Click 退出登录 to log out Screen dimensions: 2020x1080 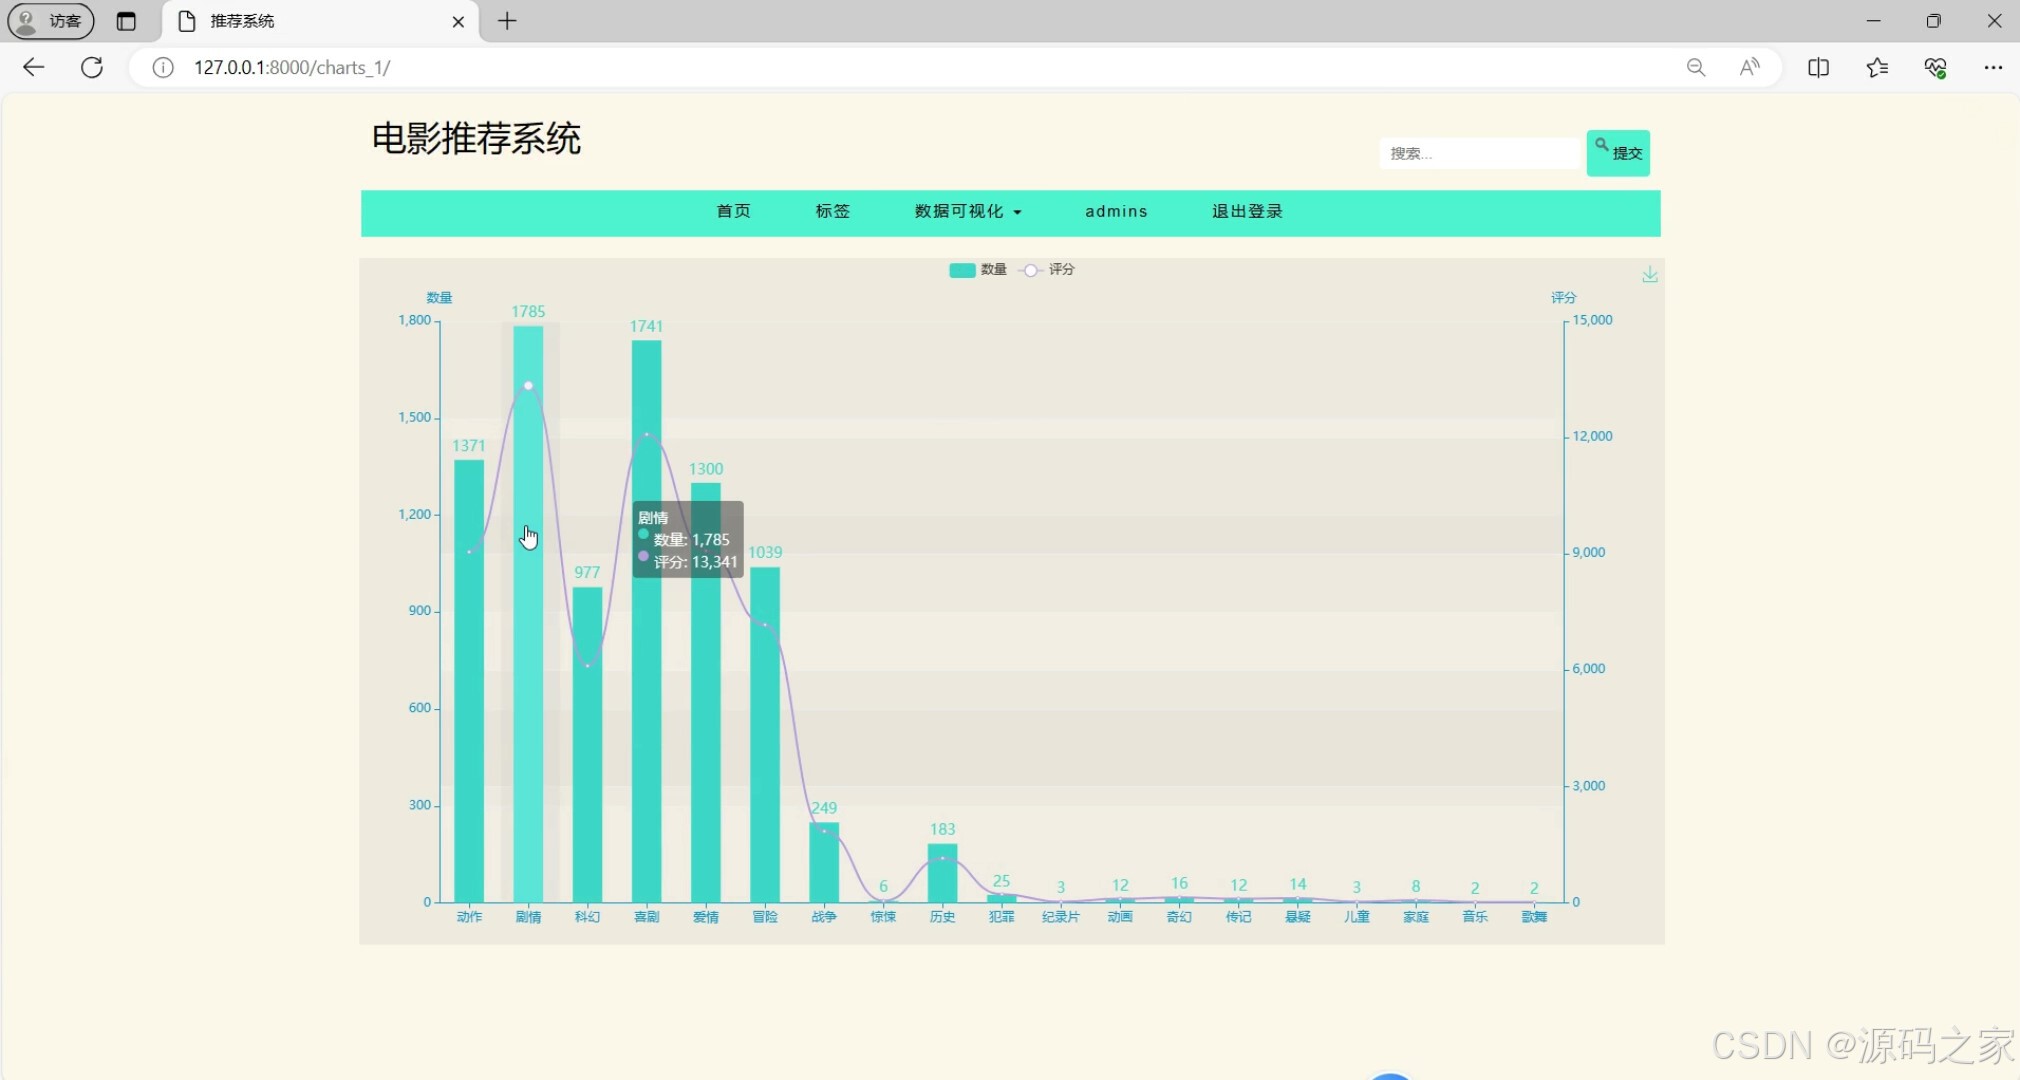pyautogui.click(x=1247, y=212)
